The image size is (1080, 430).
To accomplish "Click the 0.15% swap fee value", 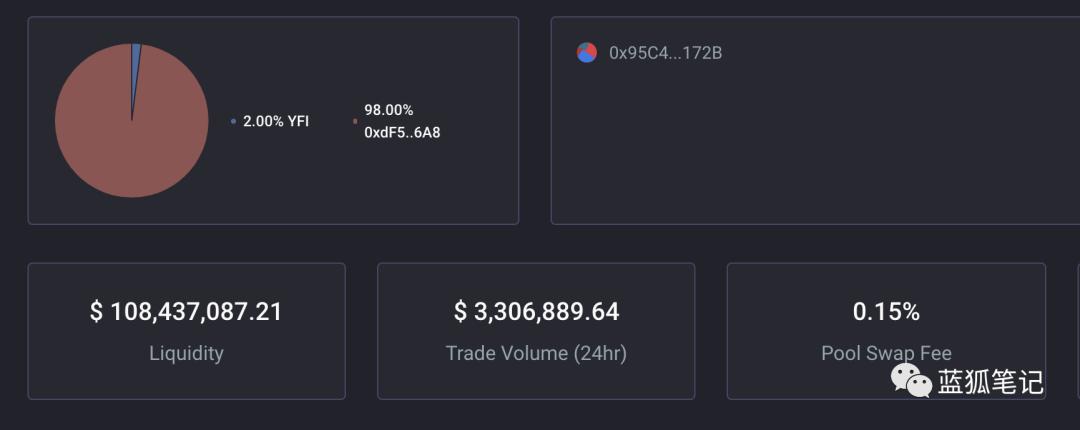I will pos(886,312).
